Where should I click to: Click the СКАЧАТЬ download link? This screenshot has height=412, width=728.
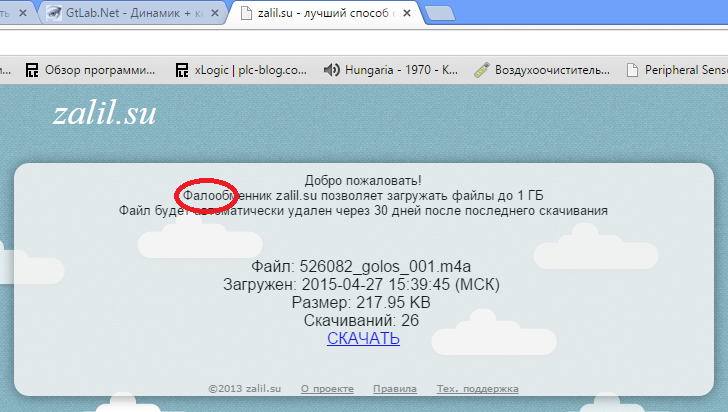click(363, 338)
